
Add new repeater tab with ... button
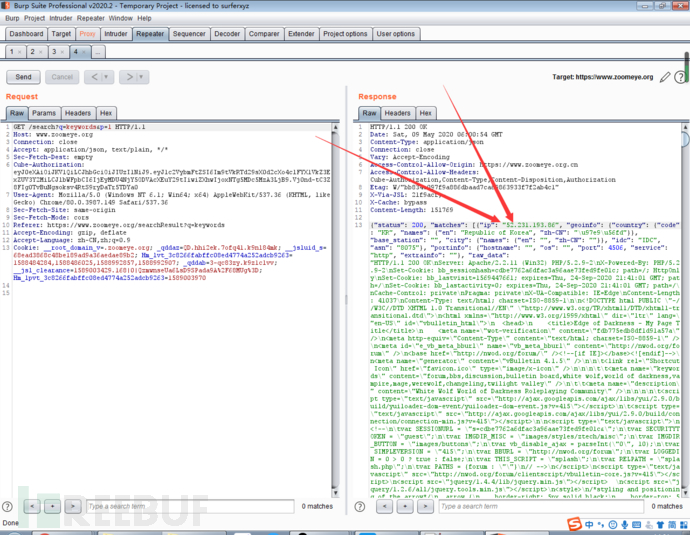coord(98,52)
